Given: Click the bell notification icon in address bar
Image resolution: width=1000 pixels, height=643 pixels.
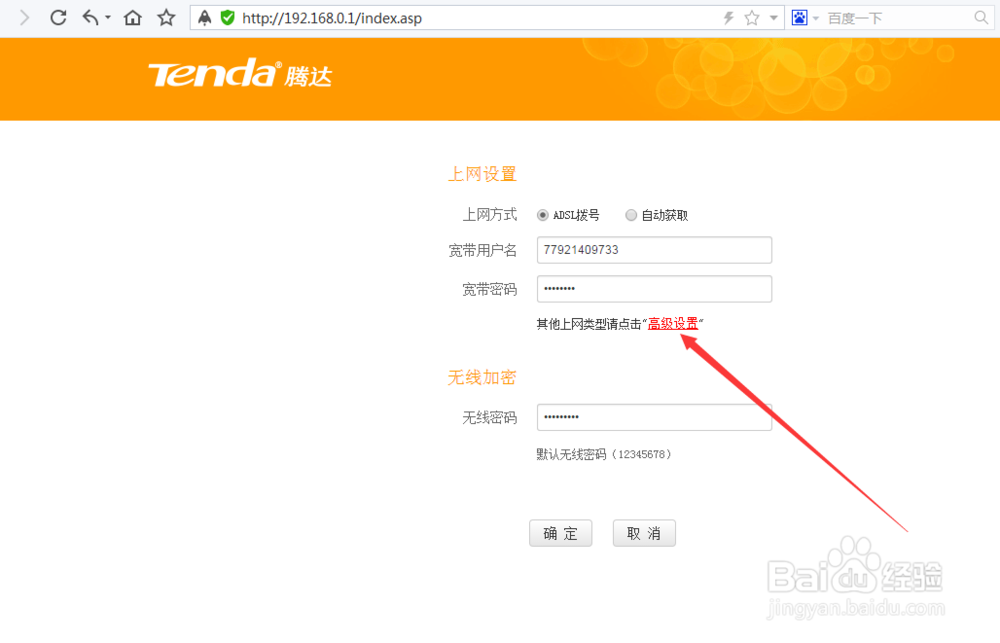Looking at the screenshot, I should 204,17.
